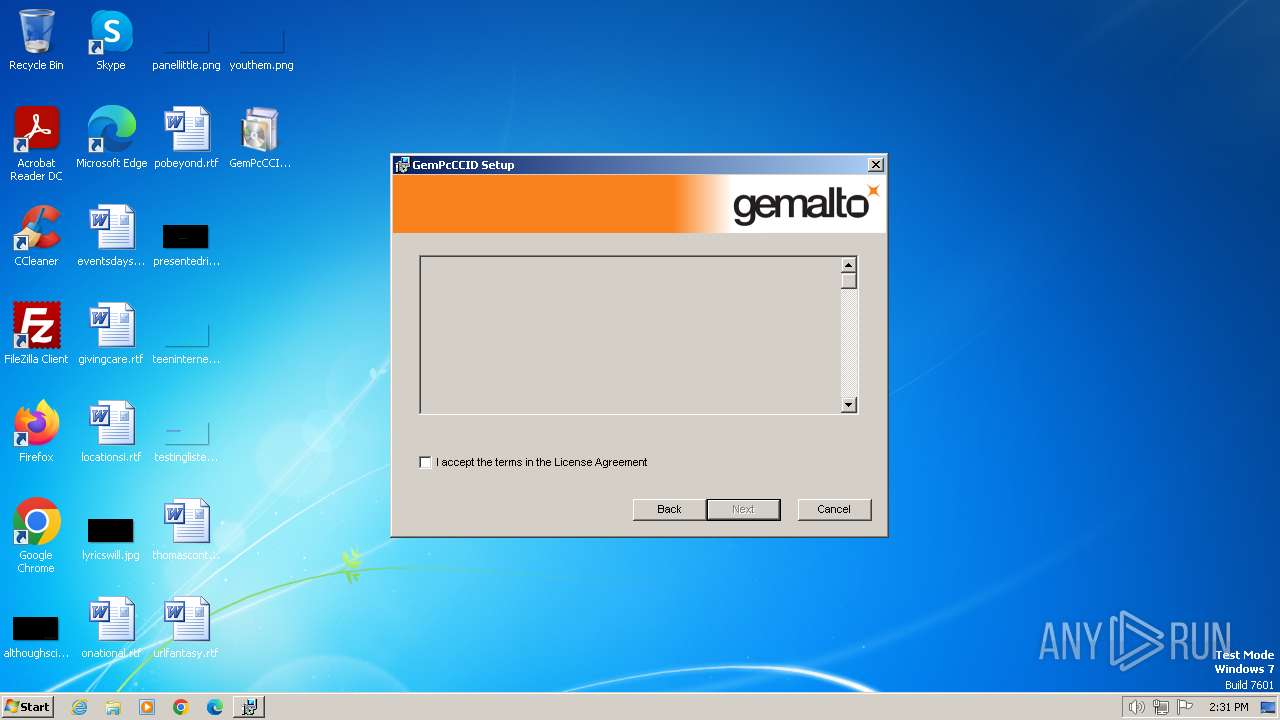Click license text scrollbar down arrow
Viewport: 1280px width, 720px height.
848,405
